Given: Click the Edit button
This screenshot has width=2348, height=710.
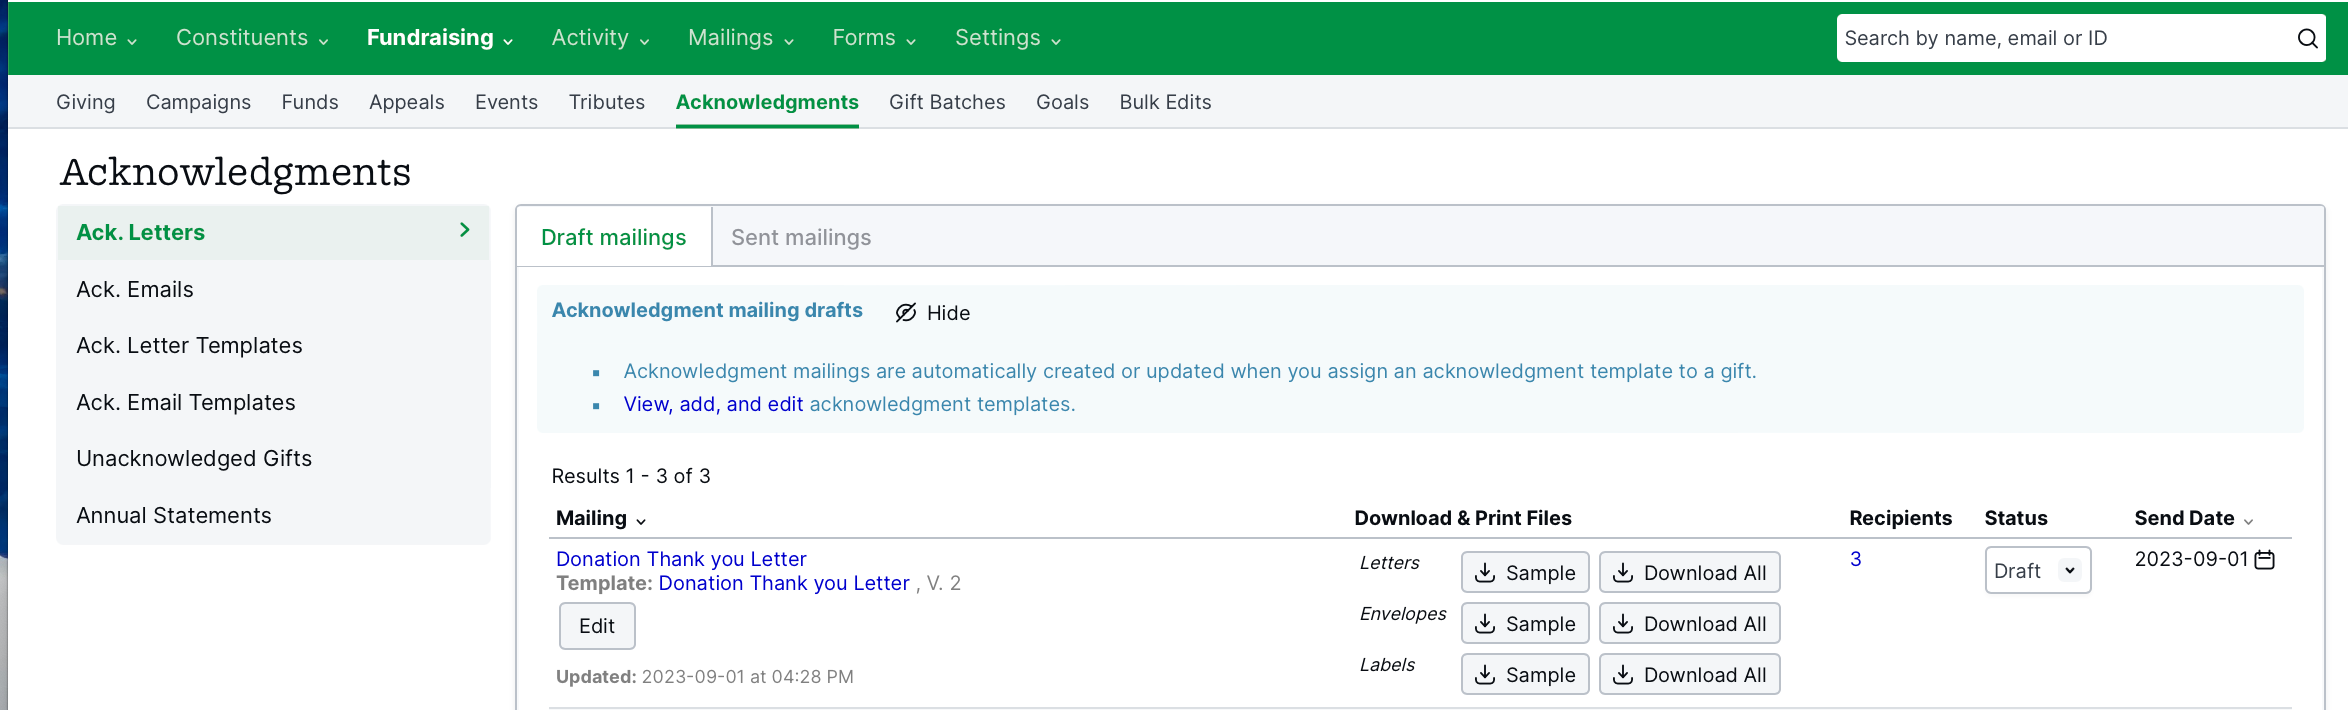Looking at the screenshot, I should click(x=597, y=626).
